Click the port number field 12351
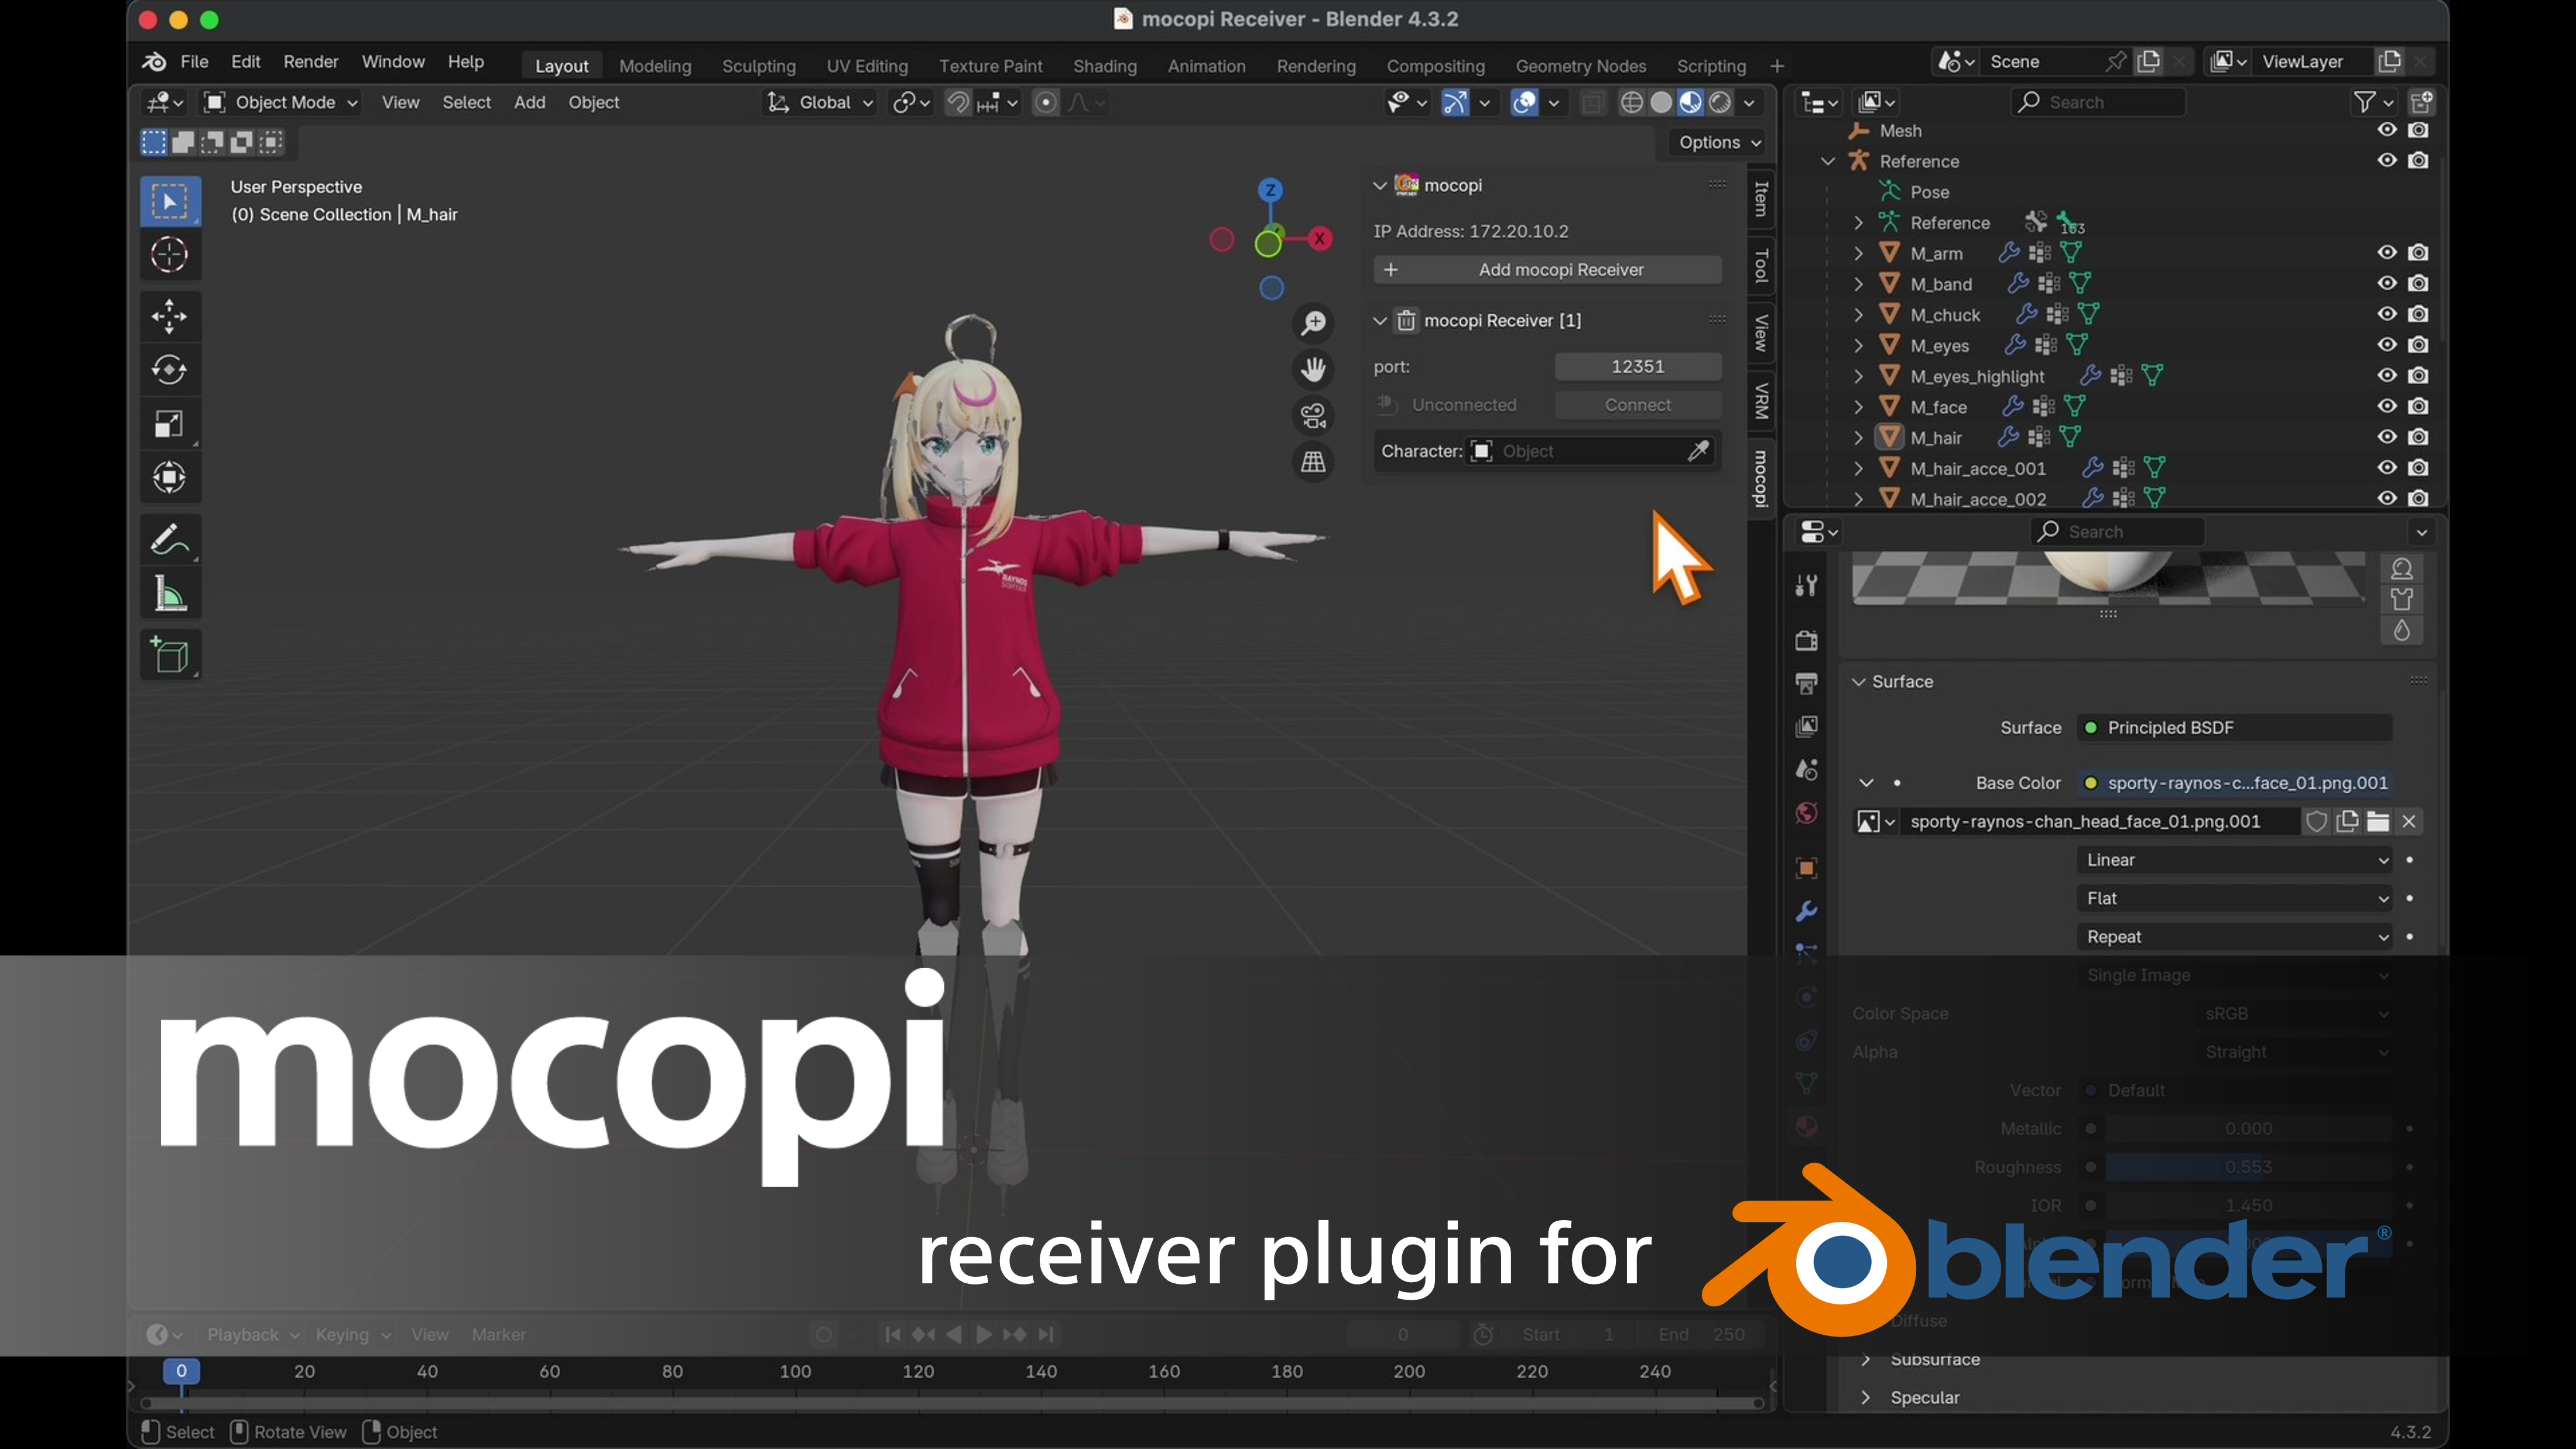 pos(1637,367)
